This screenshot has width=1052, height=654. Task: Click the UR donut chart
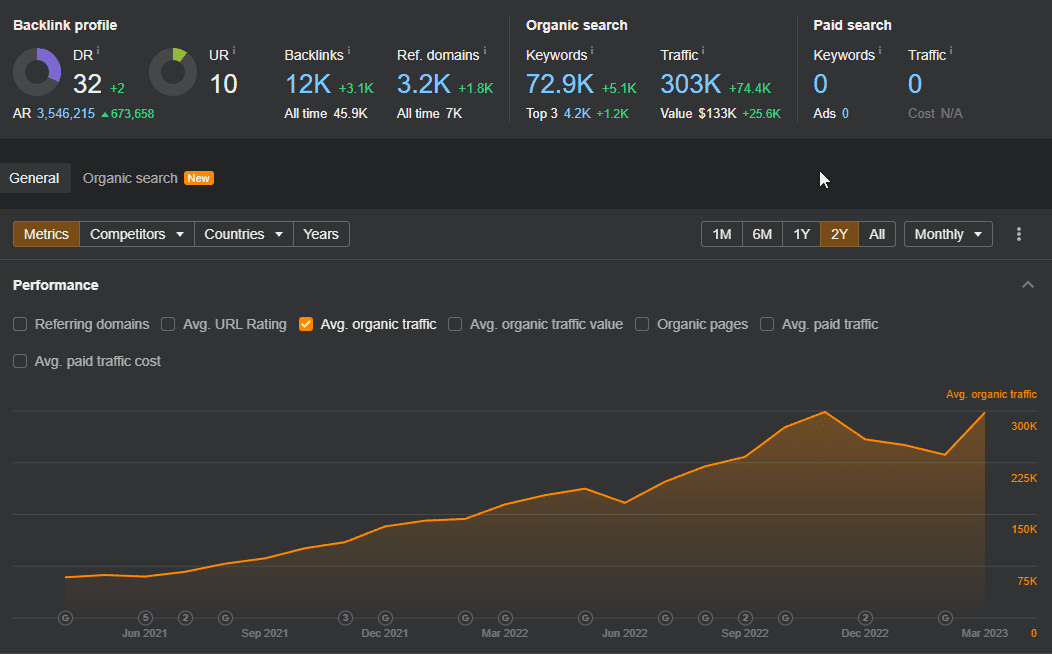(x=173, y=72)
